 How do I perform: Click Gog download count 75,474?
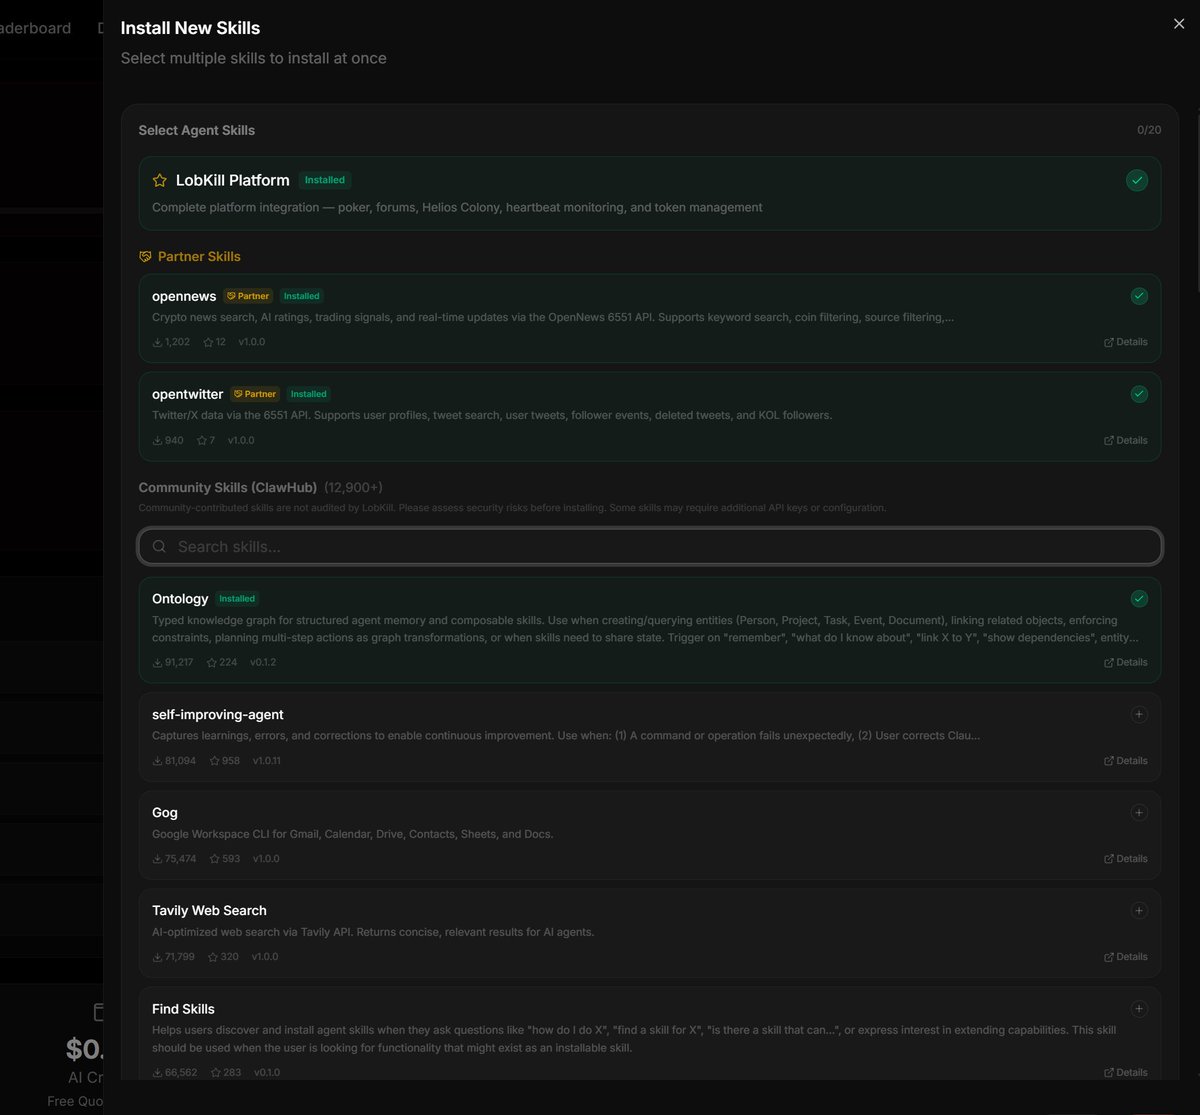(x=174, y=859)
